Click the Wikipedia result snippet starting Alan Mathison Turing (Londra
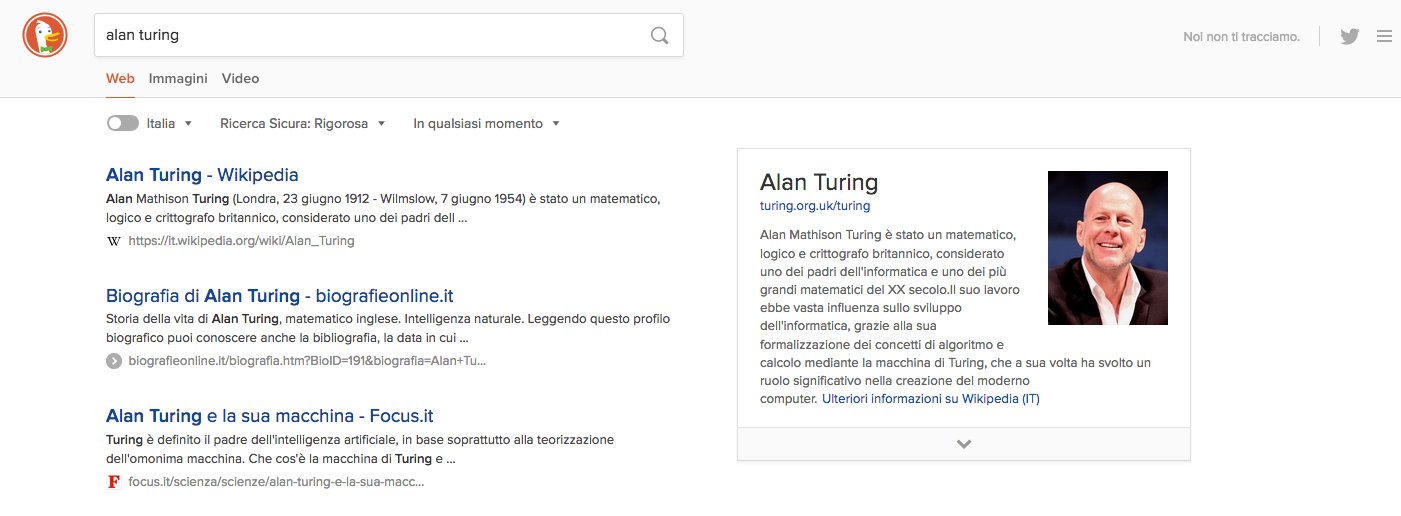1401x516 pixels. click(x=384, y=208)
